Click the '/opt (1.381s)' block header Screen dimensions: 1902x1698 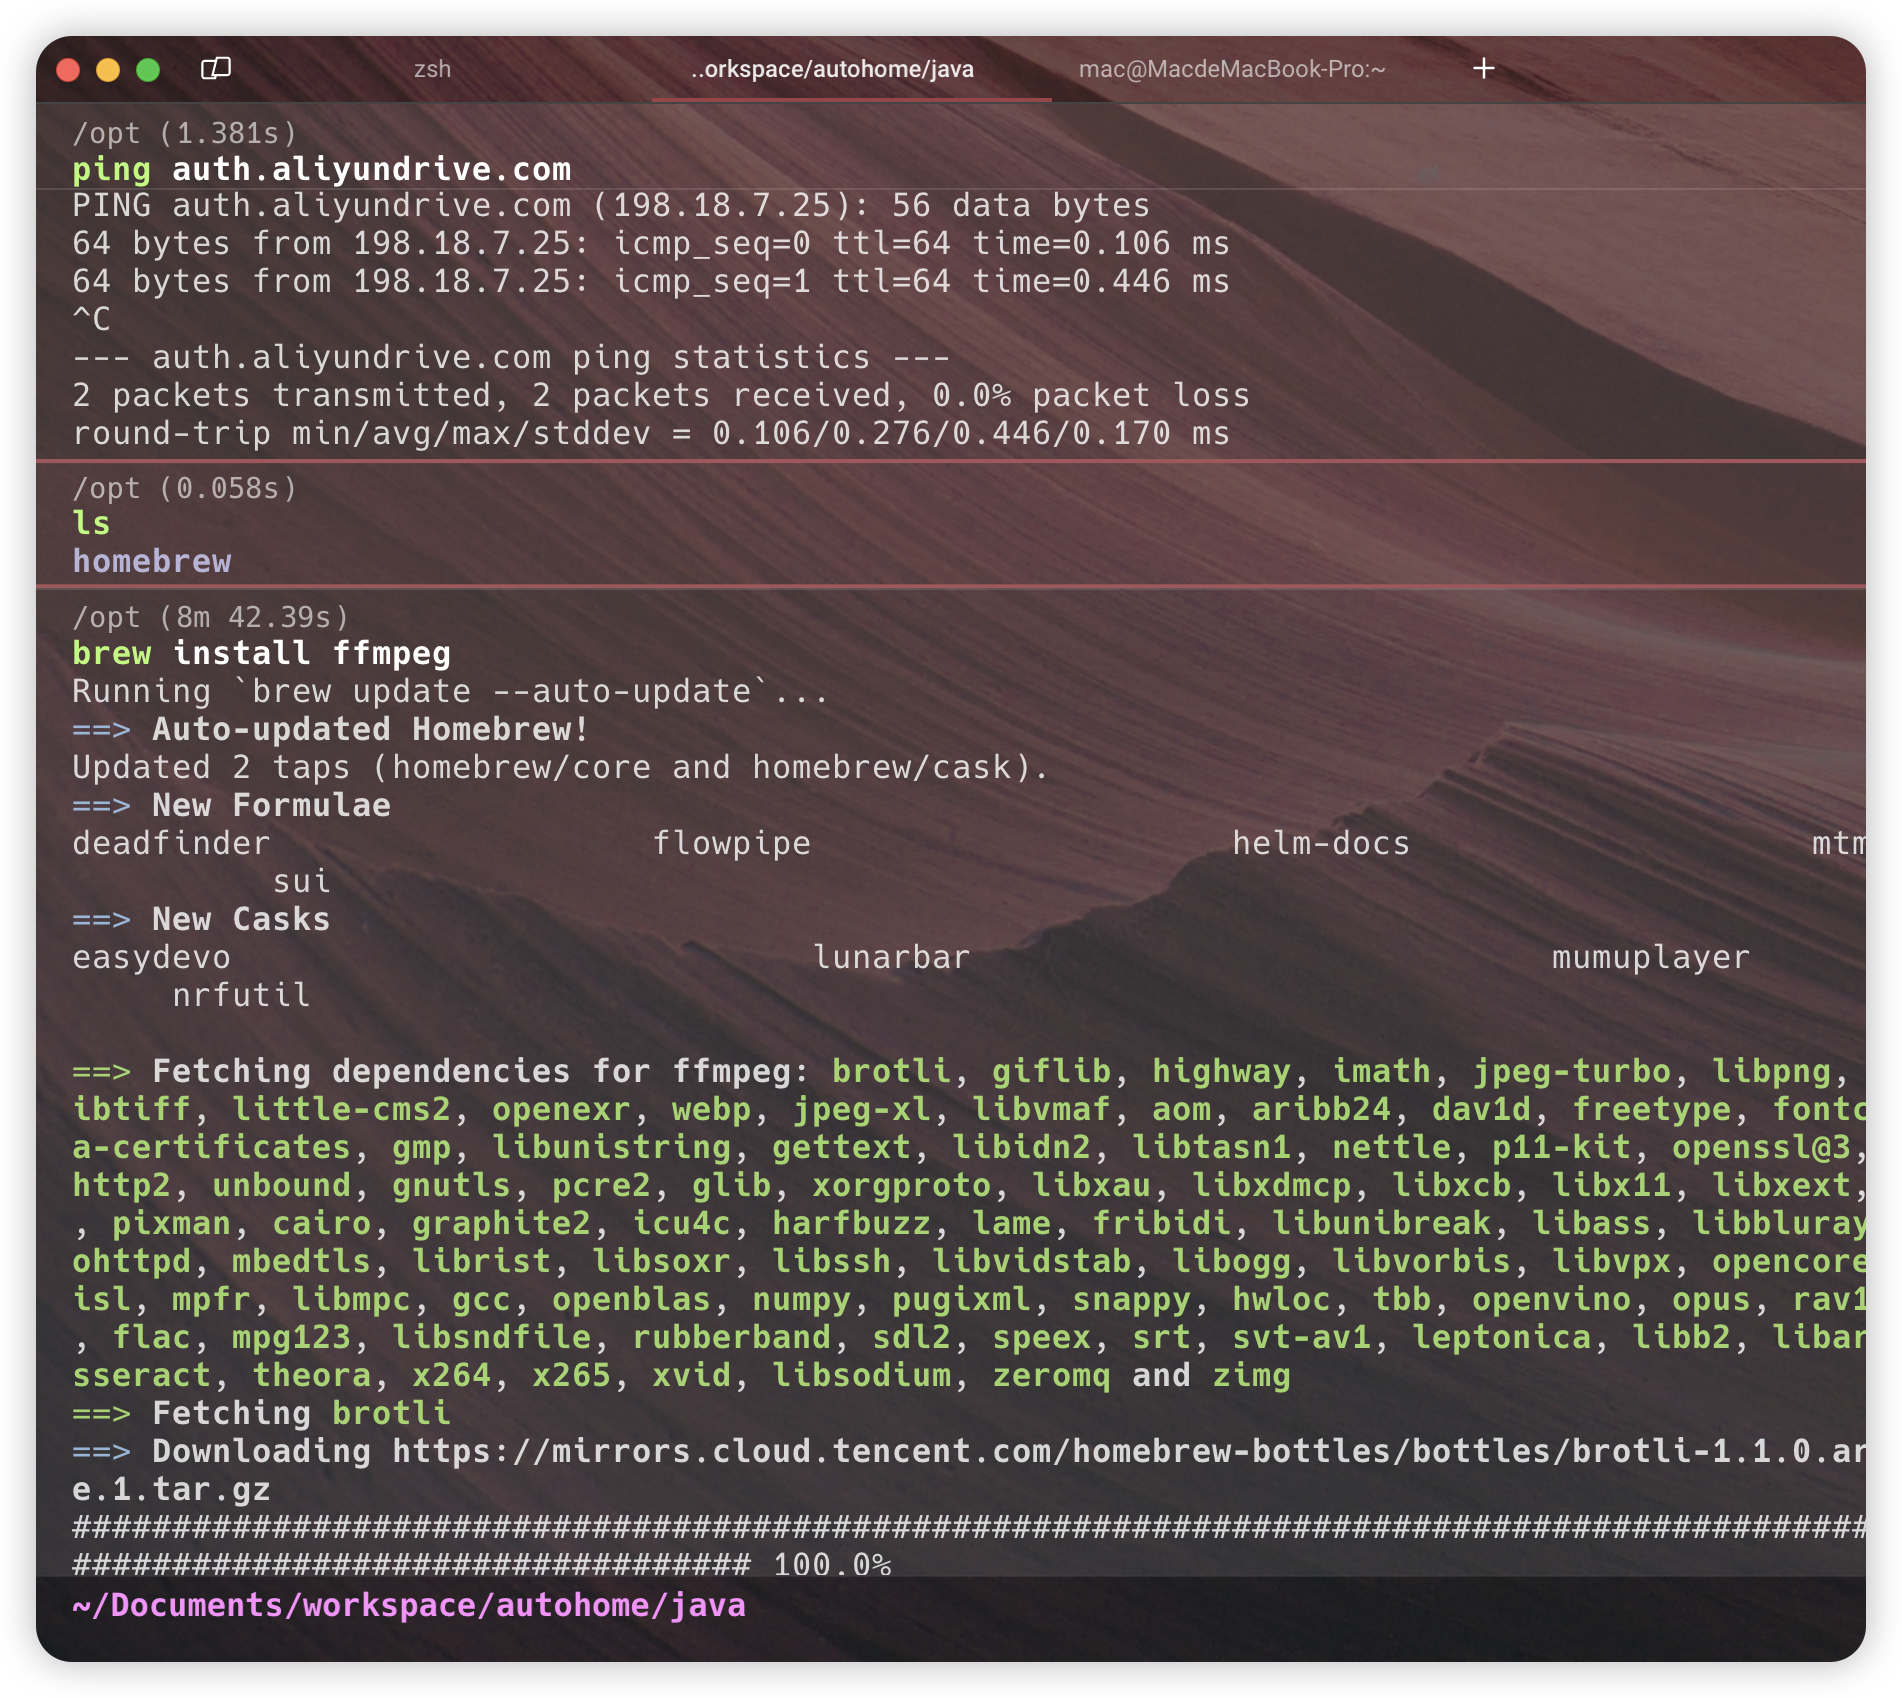[x=185, y=133]
